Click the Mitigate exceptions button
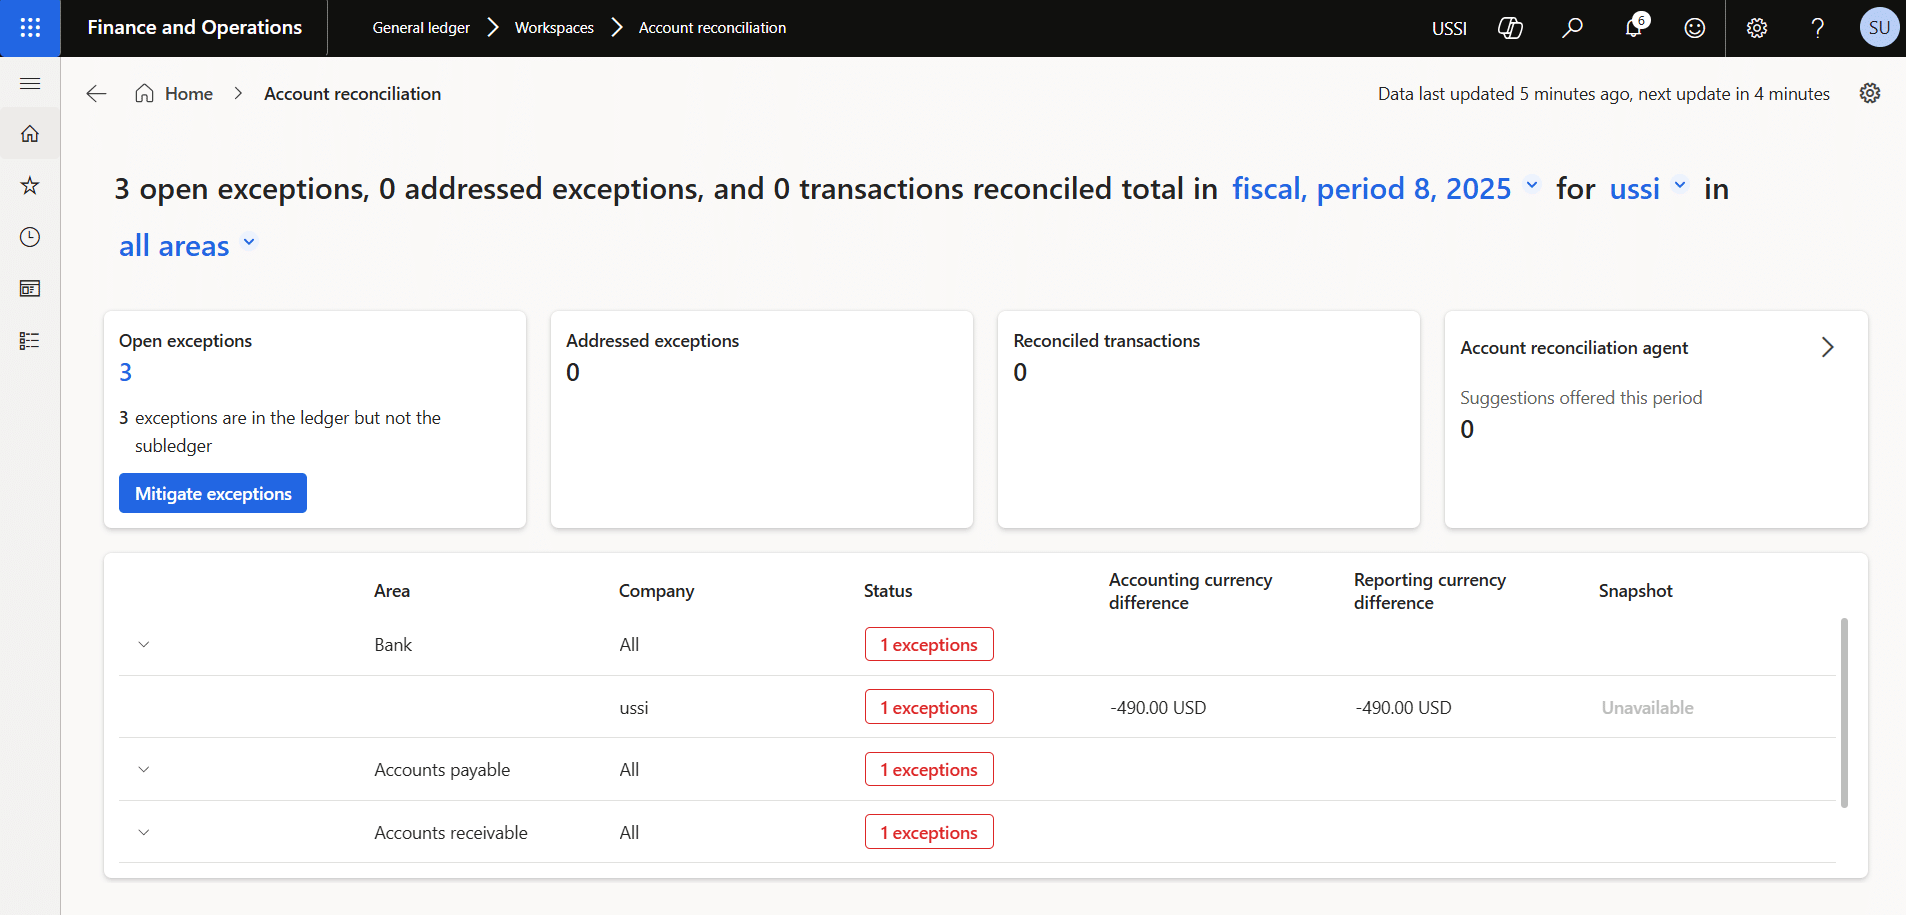 point(213,493)
